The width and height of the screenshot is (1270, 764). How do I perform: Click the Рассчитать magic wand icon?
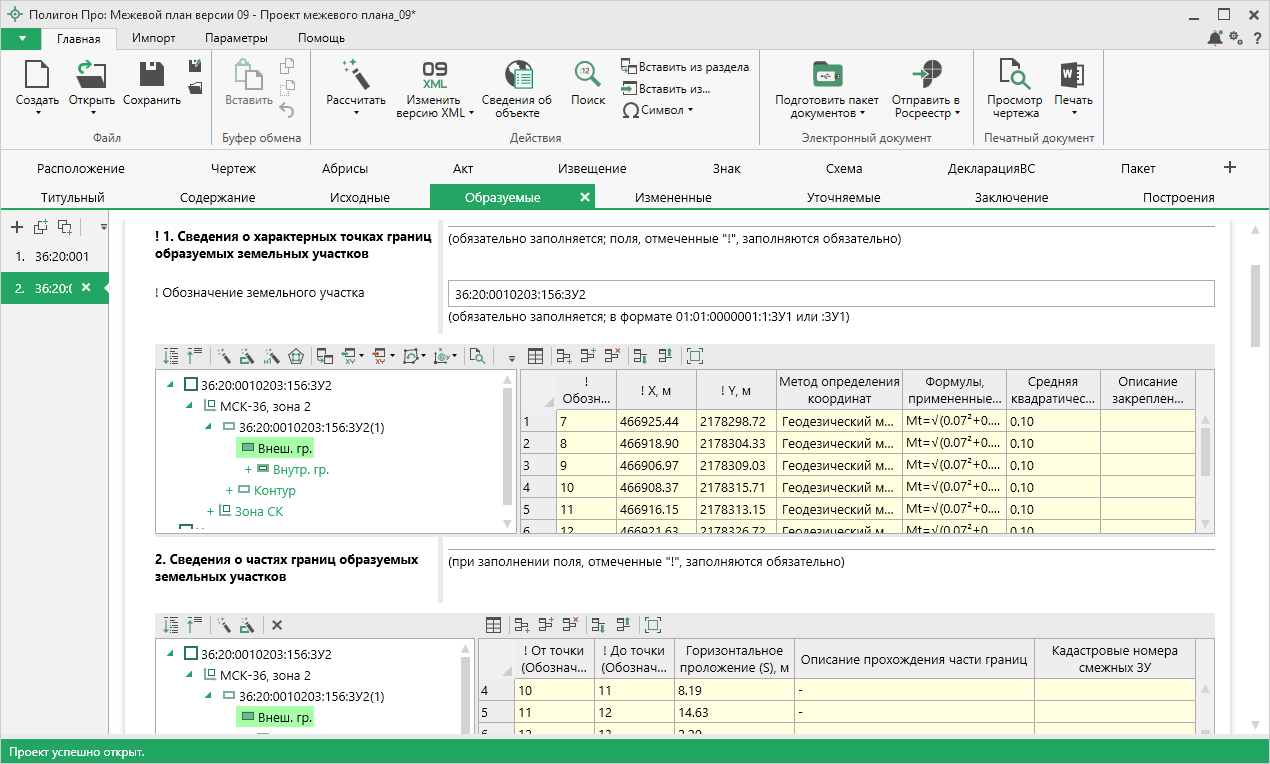(355, 75)
